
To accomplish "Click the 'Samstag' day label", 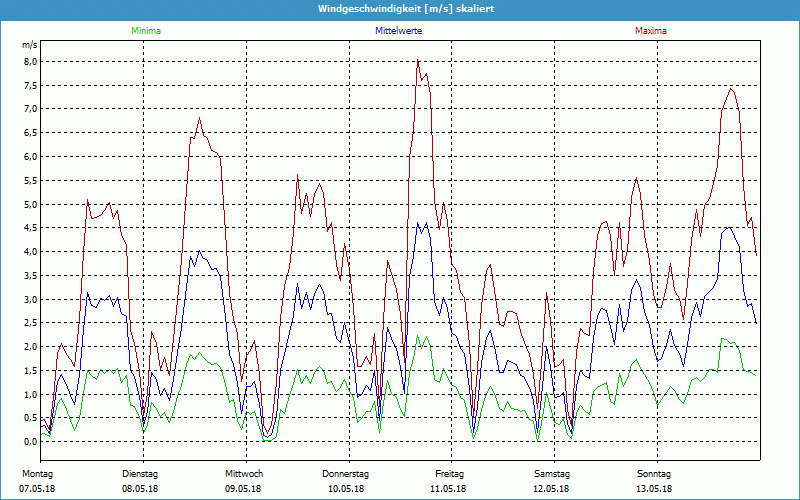I will click(x=552, y=474).
